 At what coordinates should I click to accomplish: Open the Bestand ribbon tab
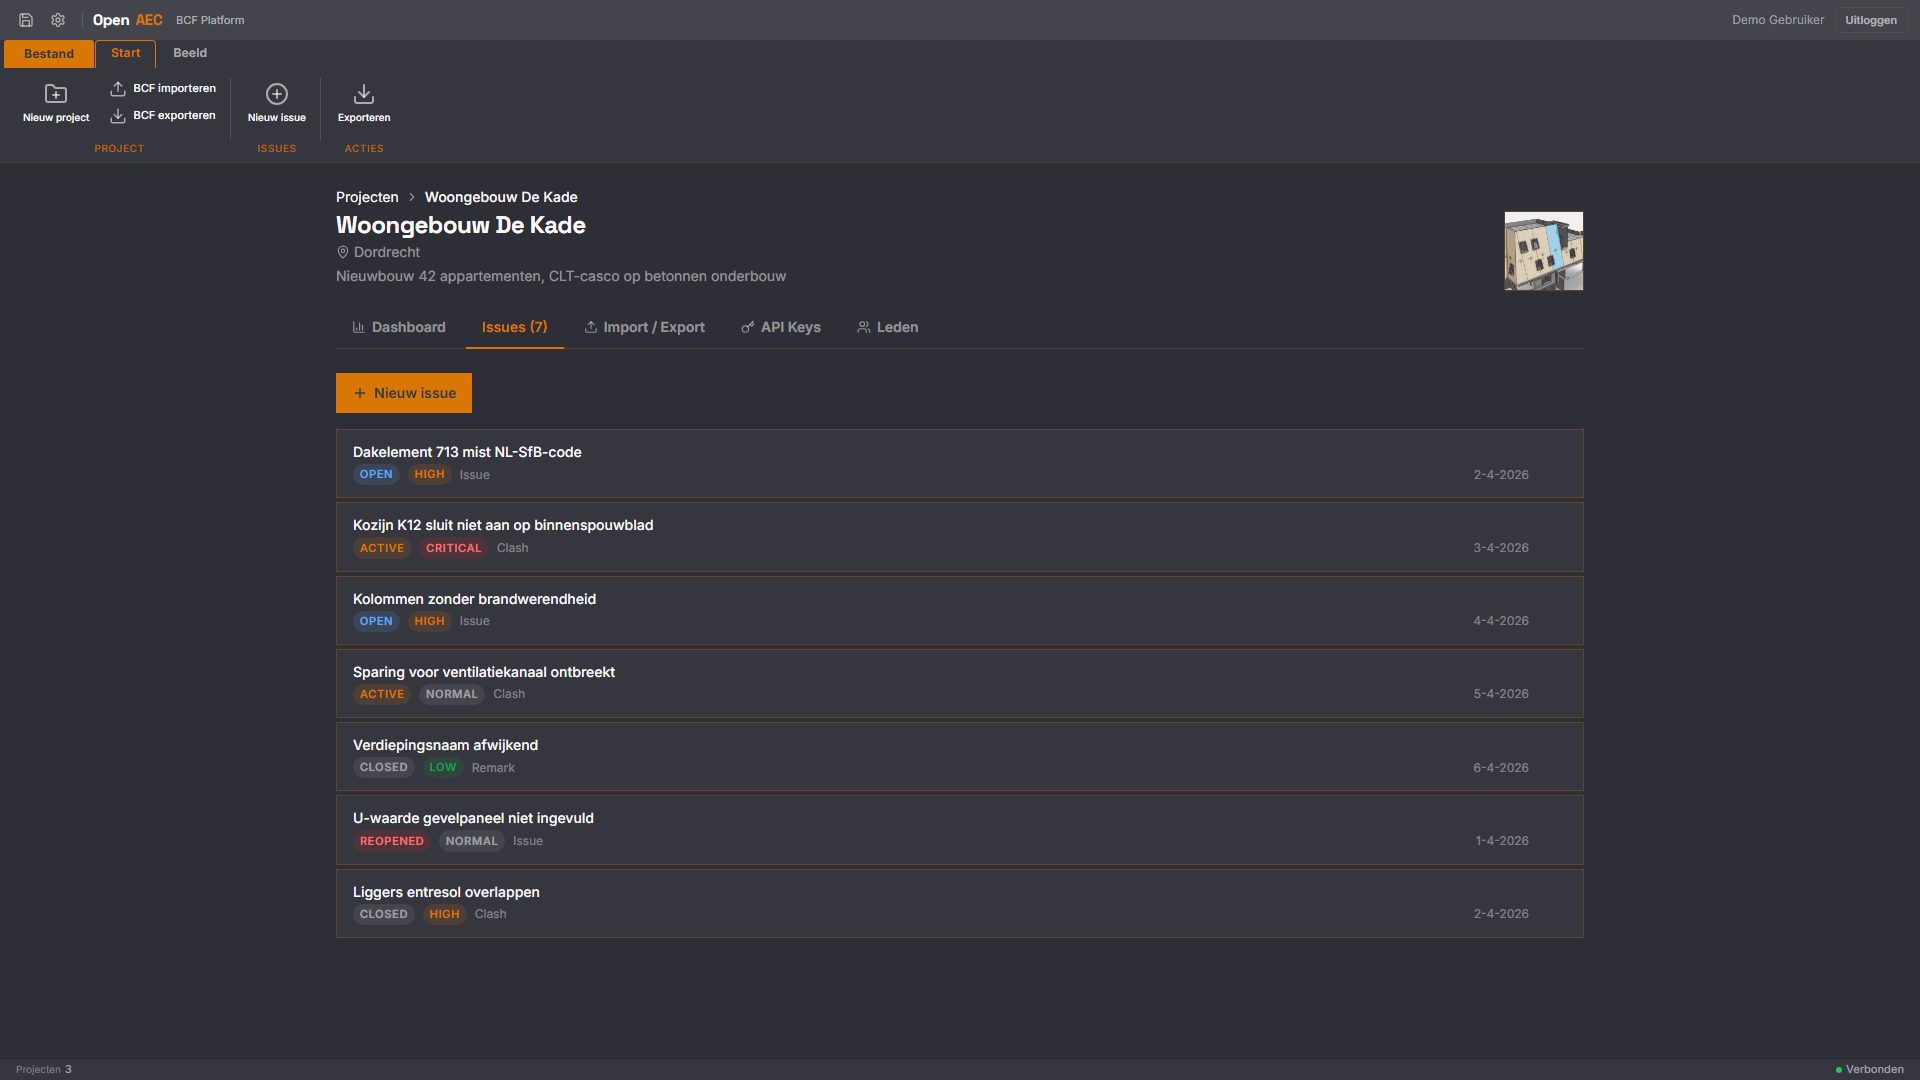[49, 54]
